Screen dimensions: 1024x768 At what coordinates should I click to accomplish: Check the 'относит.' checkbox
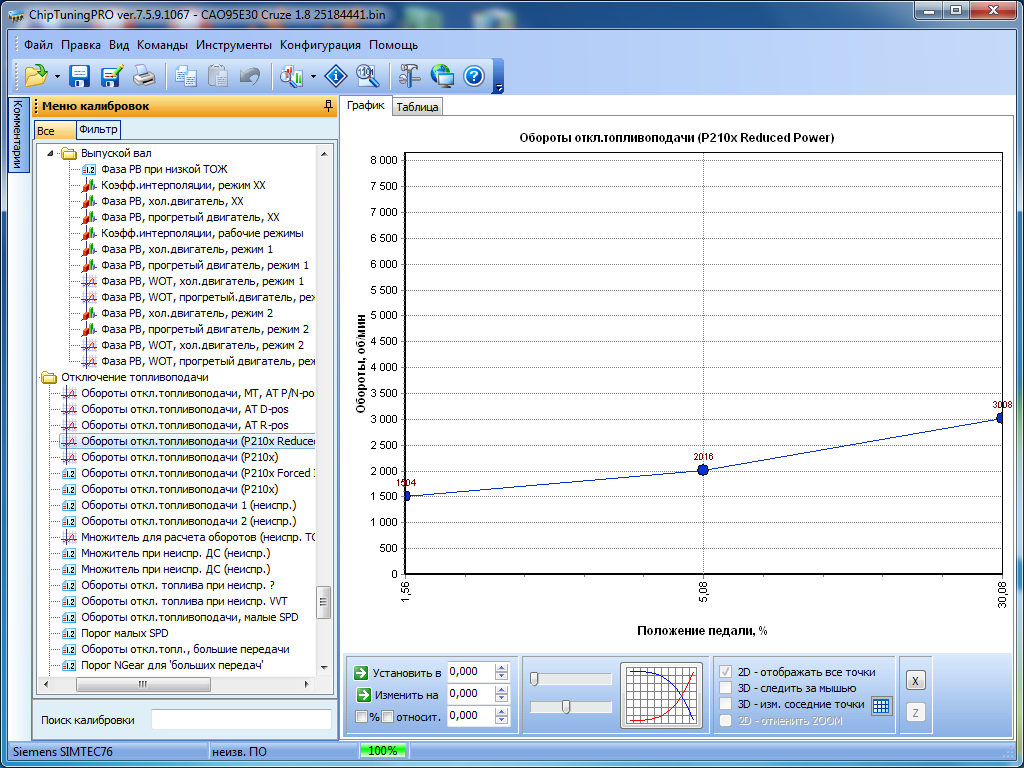tap(387, 716)
